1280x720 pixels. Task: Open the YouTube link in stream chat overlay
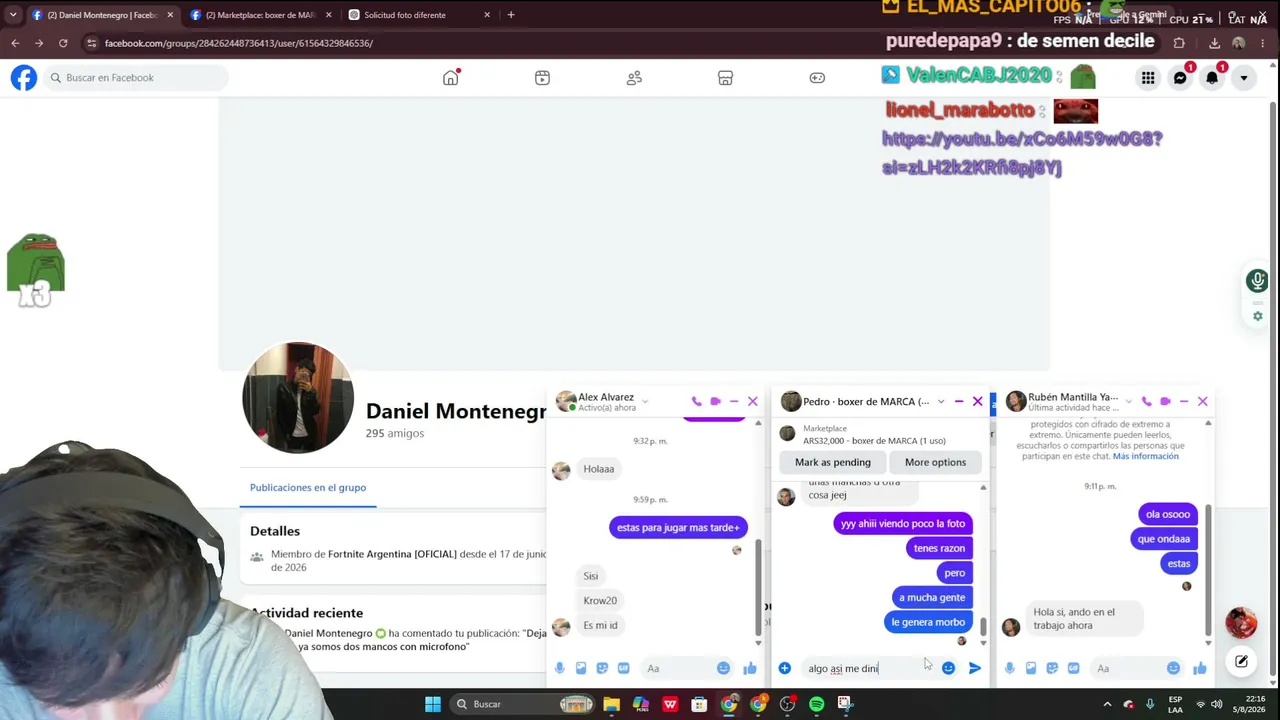(x=1022, y=153)
